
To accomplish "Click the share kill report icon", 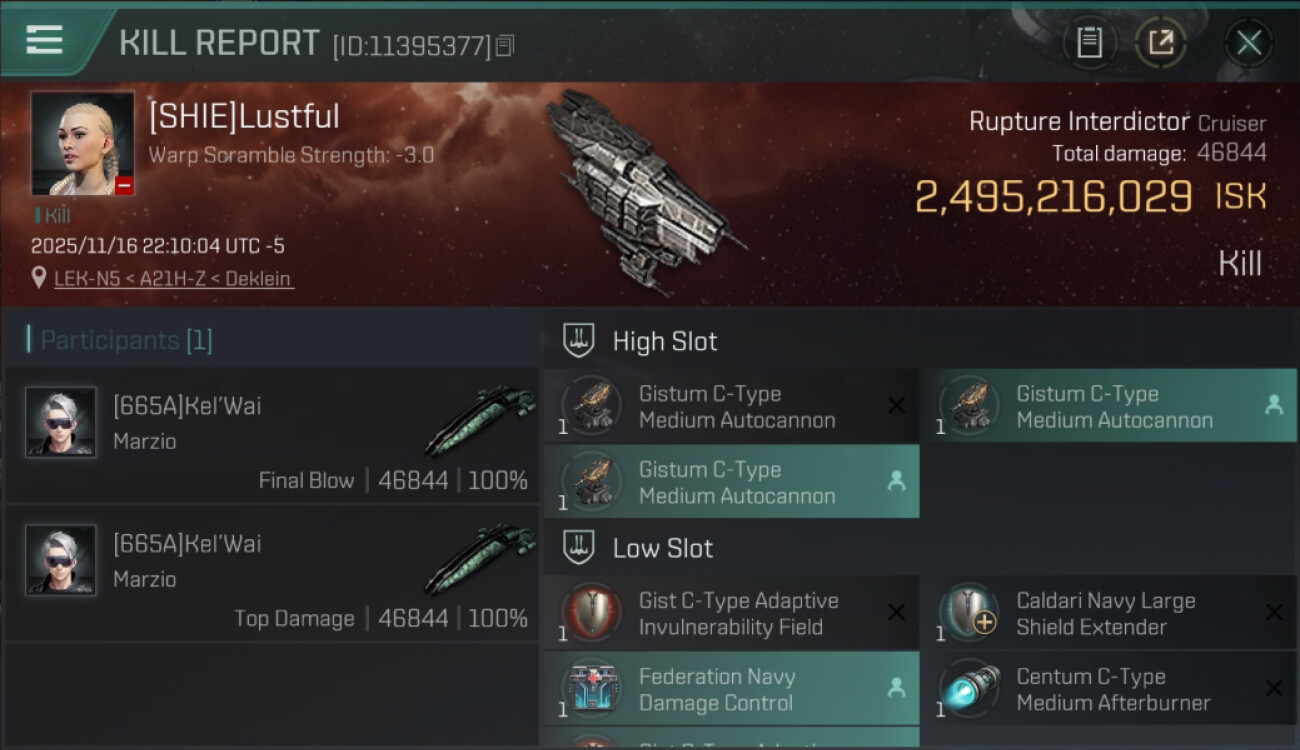I will point(1161,43).
